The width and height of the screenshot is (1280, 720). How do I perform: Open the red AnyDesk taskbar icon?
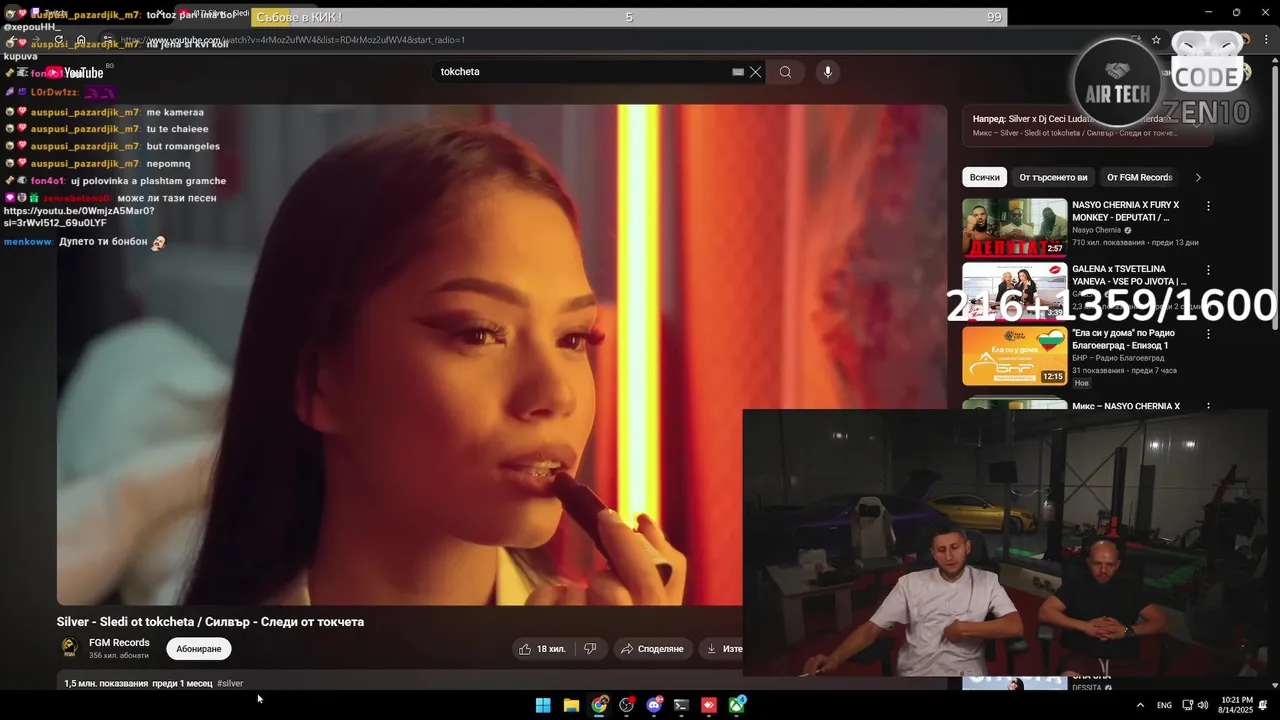[709, 705]
